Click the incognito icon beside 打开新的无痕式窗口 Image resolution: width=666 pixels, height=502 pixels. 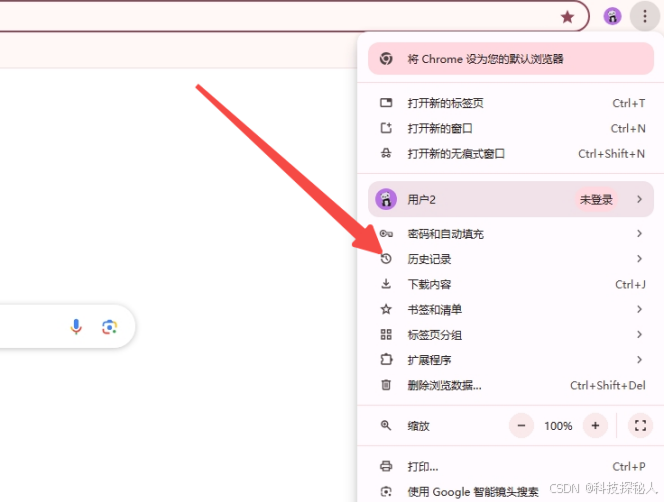386,153
